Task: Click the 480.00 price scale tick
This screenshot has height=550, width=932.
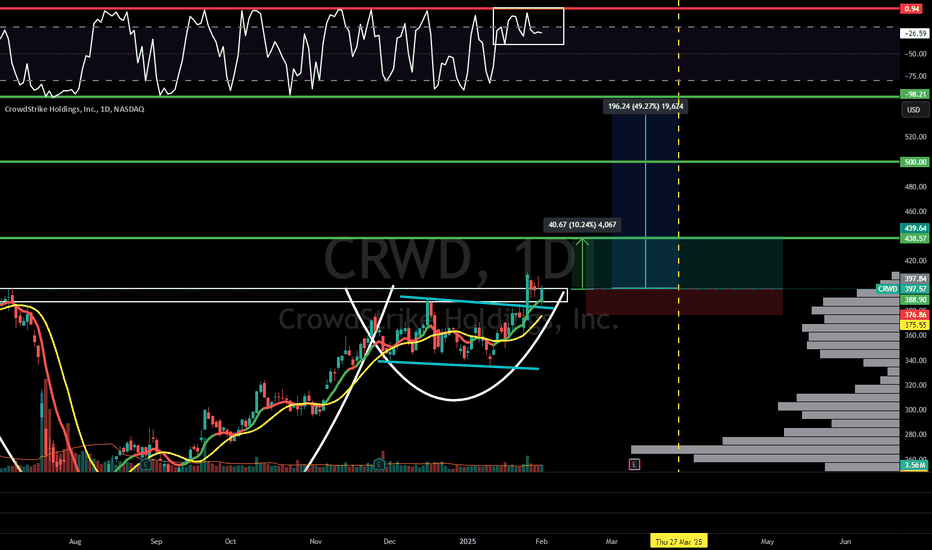Action: 915,187
